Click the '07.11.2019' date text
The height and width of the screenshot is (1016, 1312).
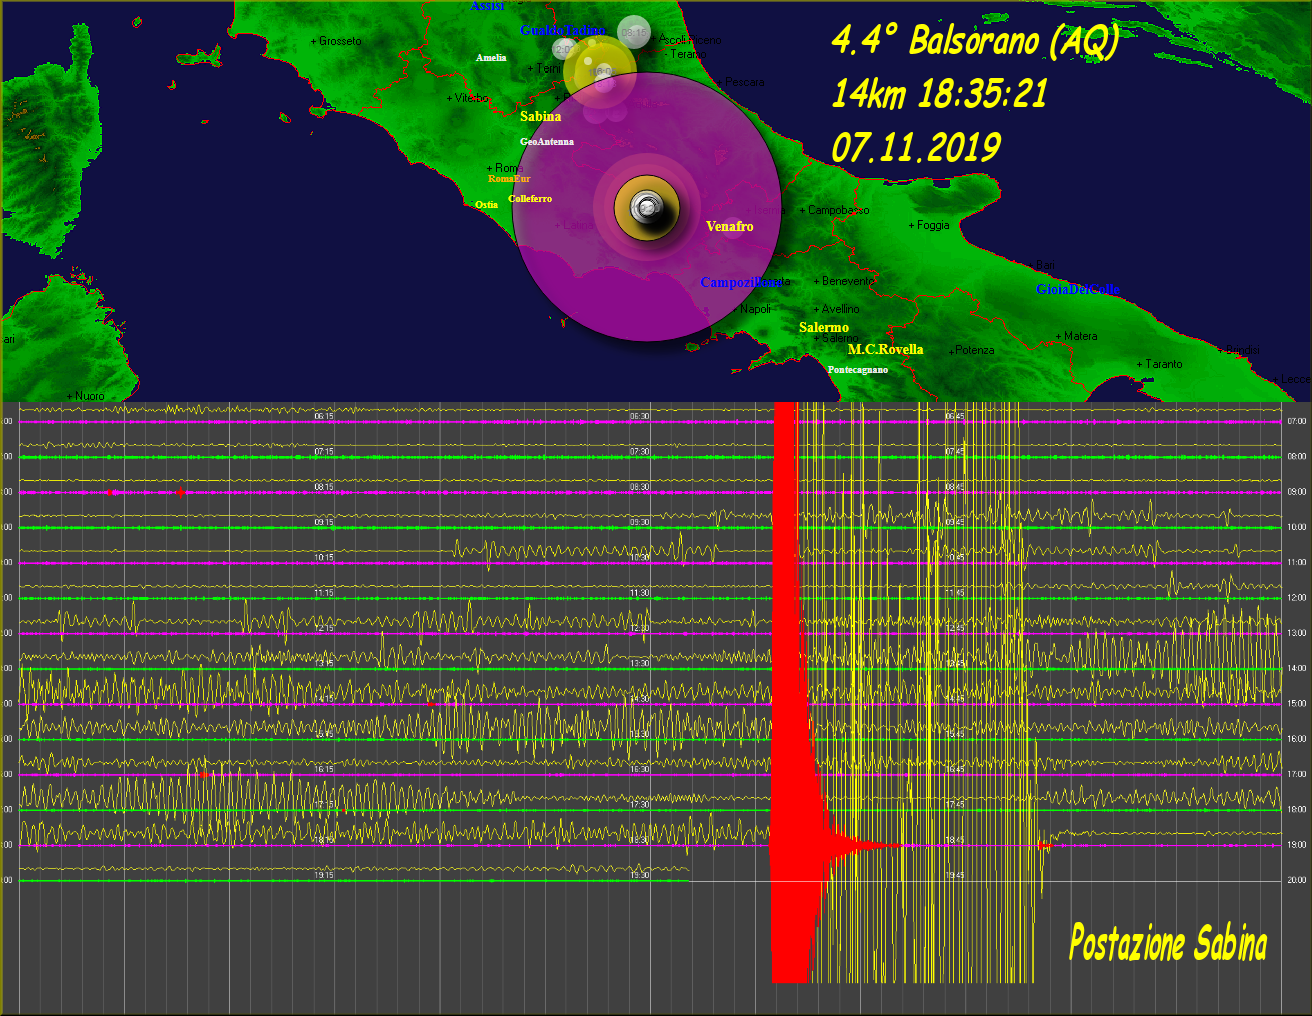[915, 148]
